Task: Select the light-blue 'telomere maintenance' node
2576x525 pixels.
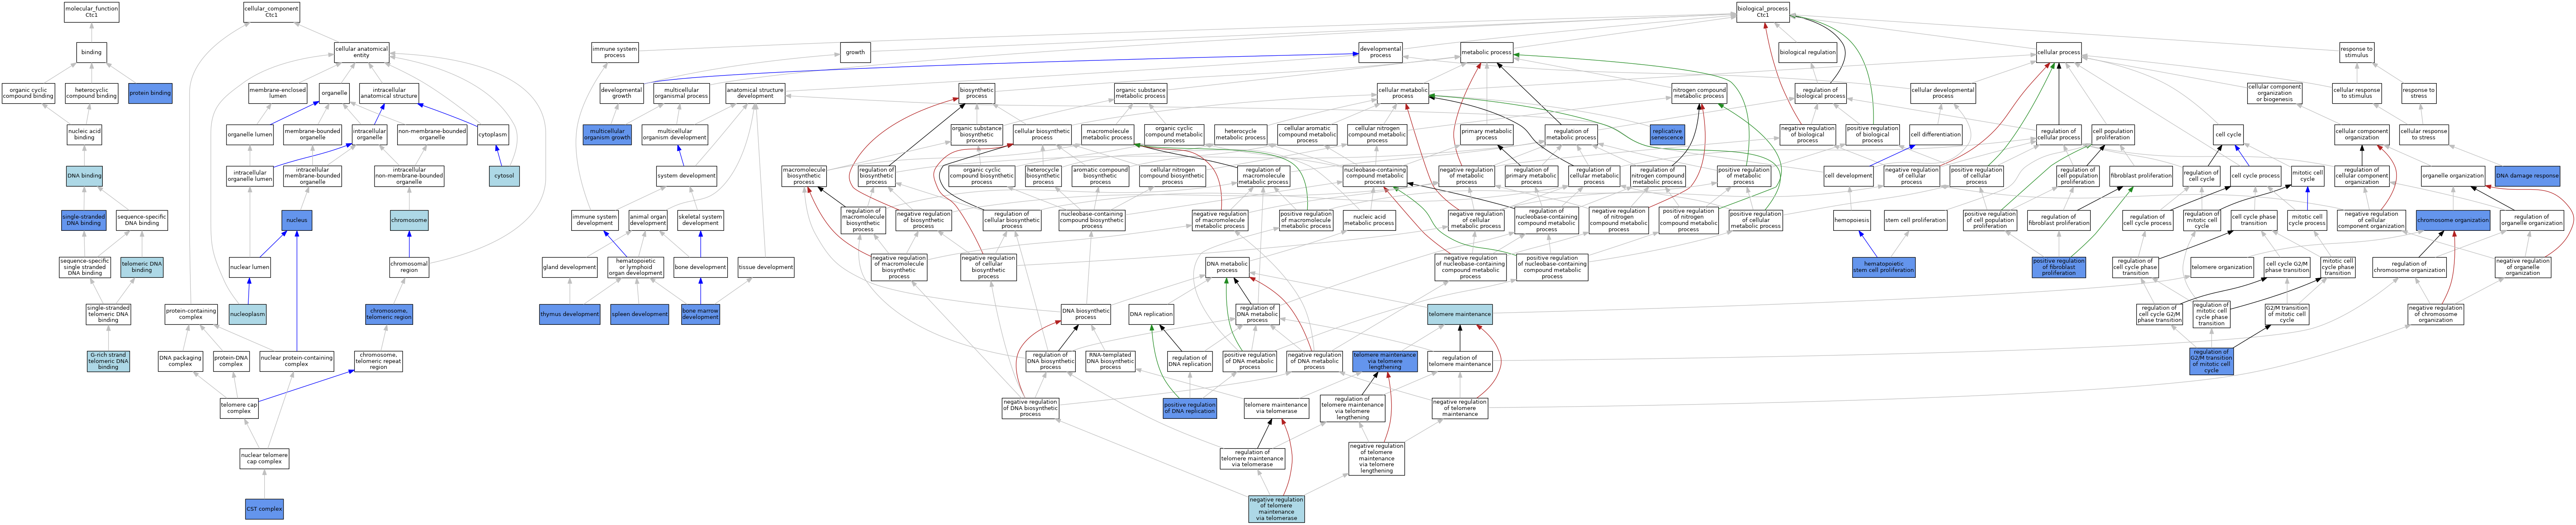Action: click(1460, 314)
